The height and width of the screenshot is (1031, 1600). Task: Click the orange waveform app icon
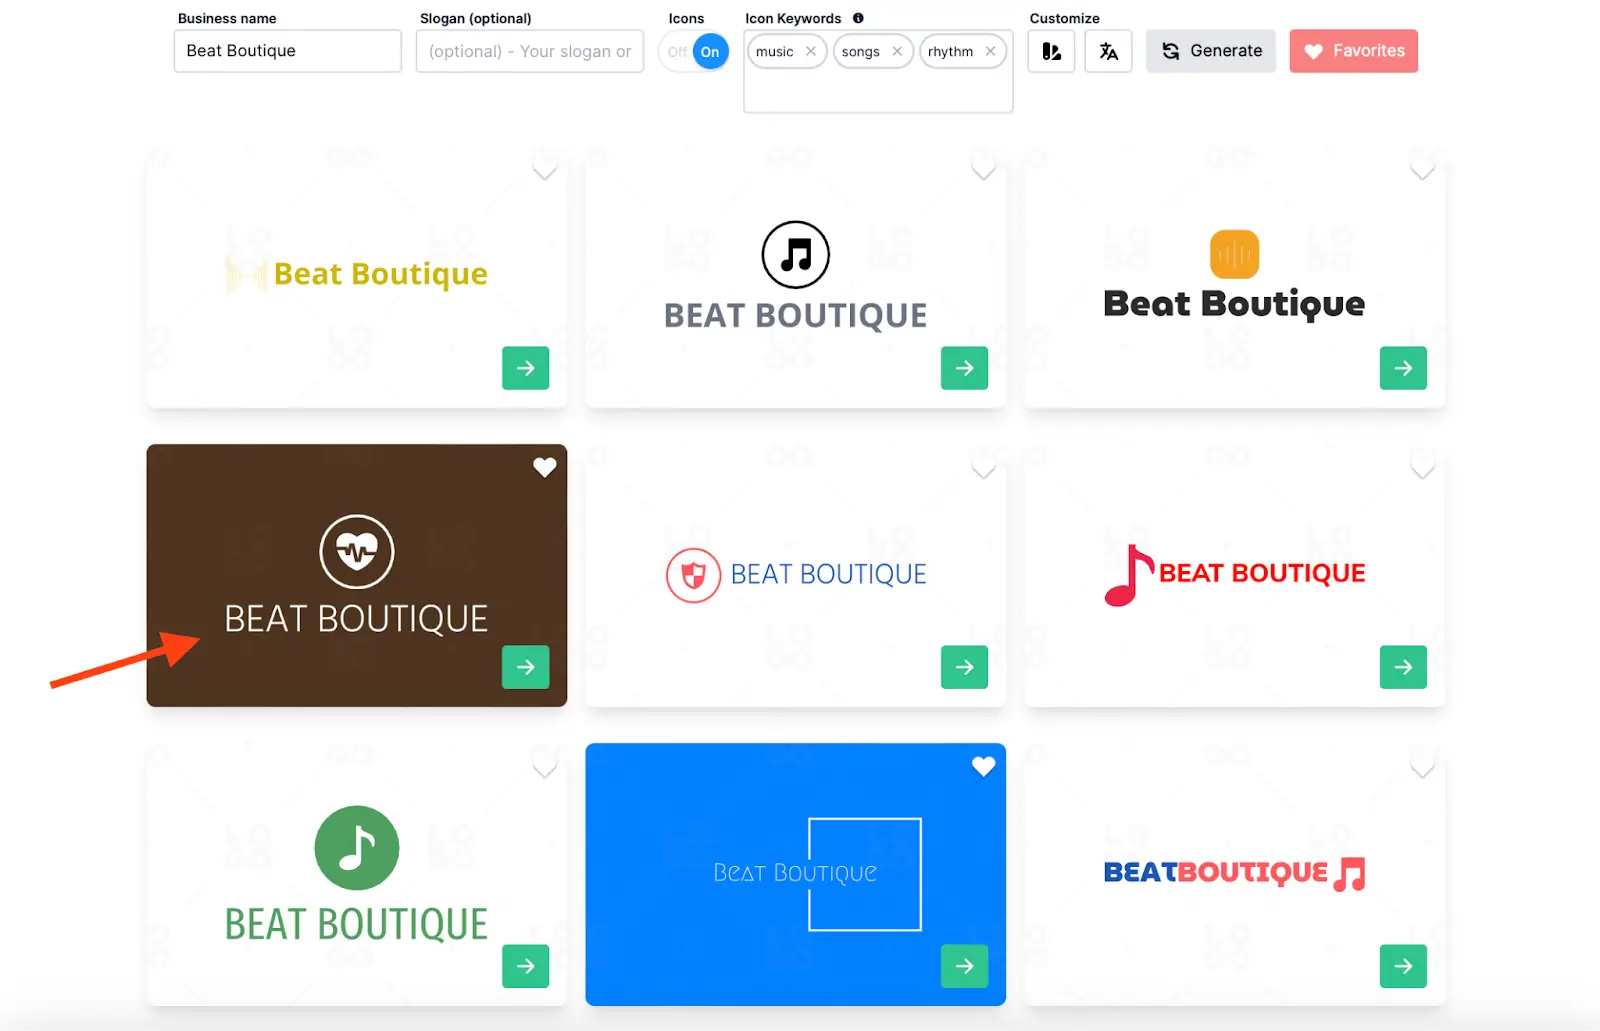[x=1235, y=255]
